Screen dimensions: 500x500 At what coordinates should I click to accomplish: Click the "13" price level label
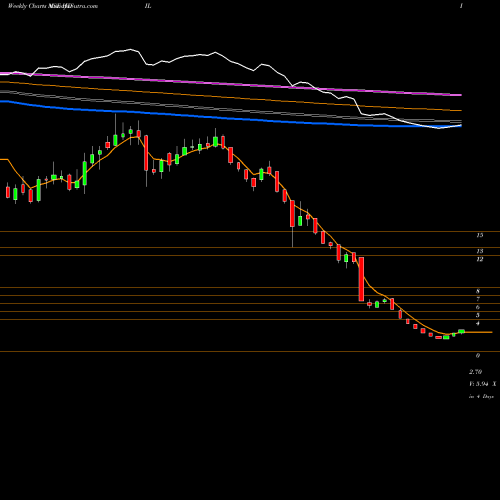[x=479, y=251]
